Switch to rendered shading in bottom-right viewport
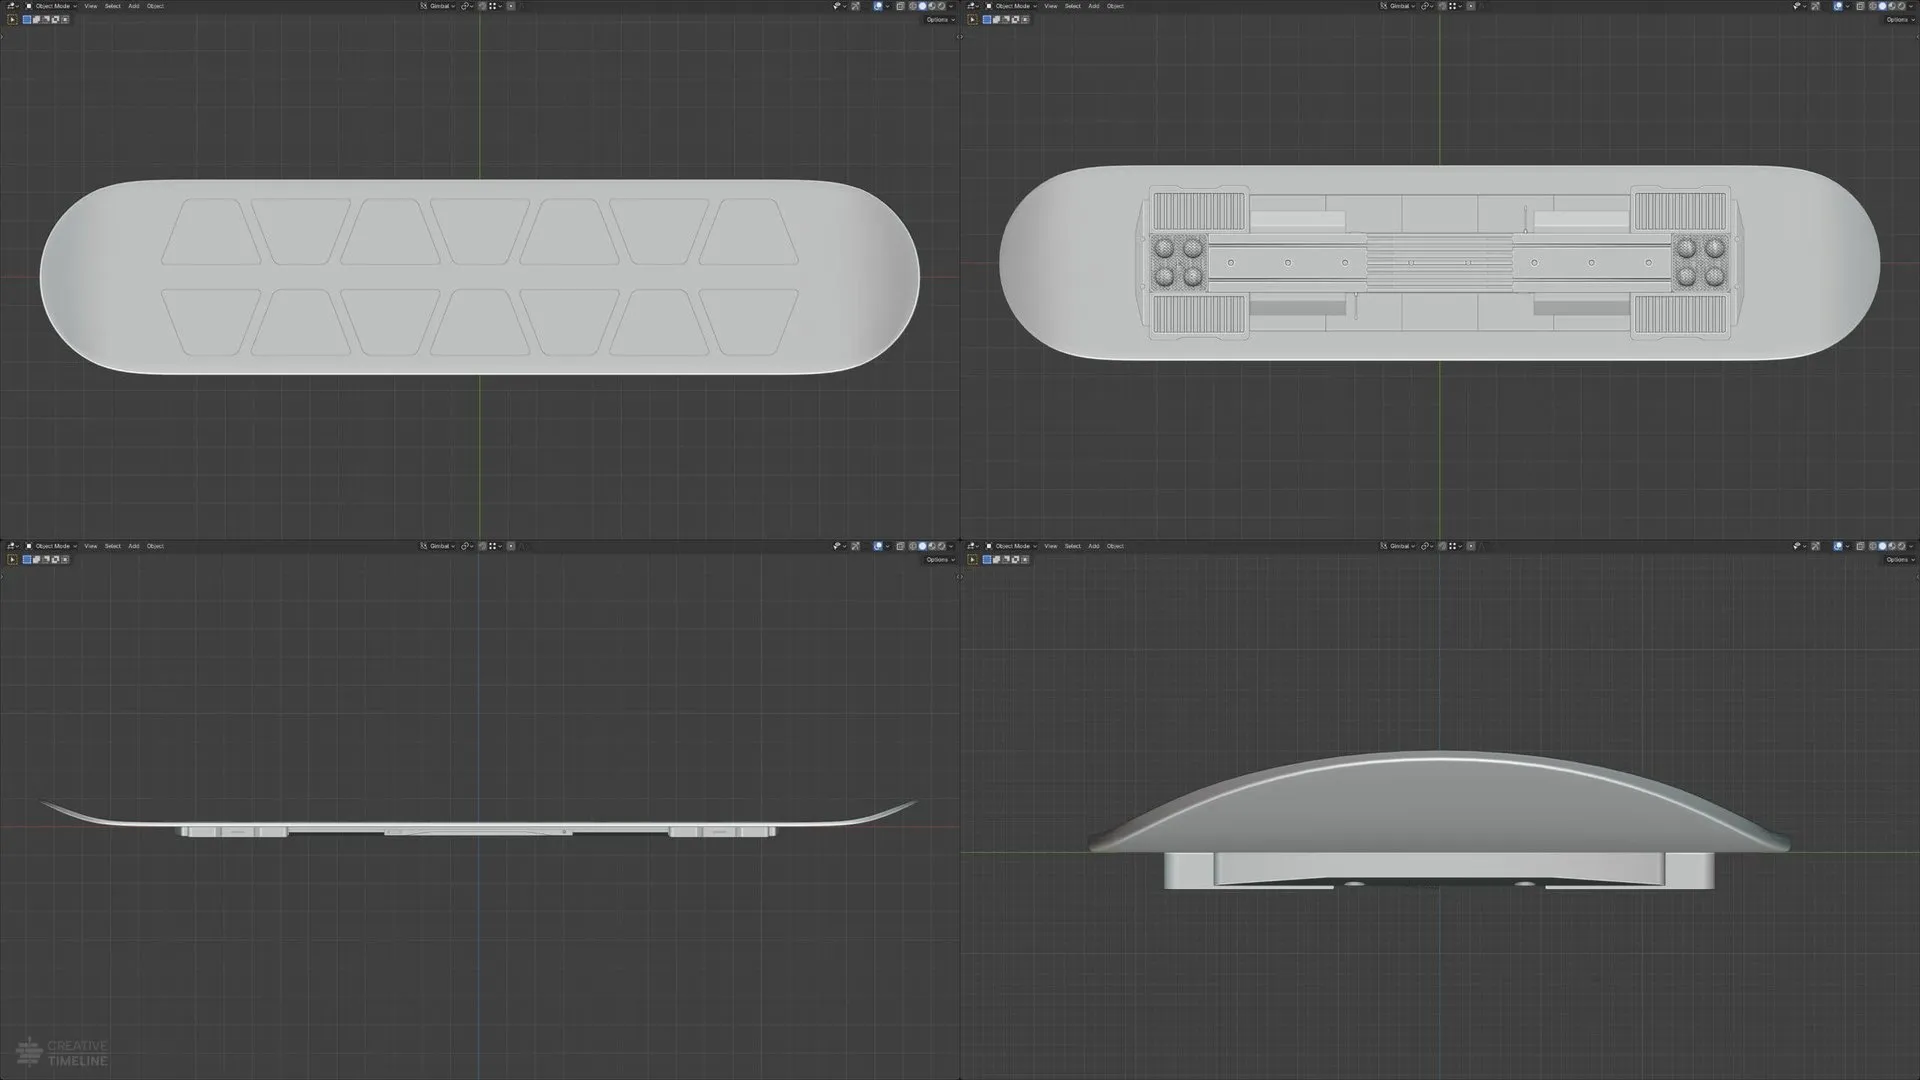Viewport: 1920px width, 1080px height. (1901, 546)
